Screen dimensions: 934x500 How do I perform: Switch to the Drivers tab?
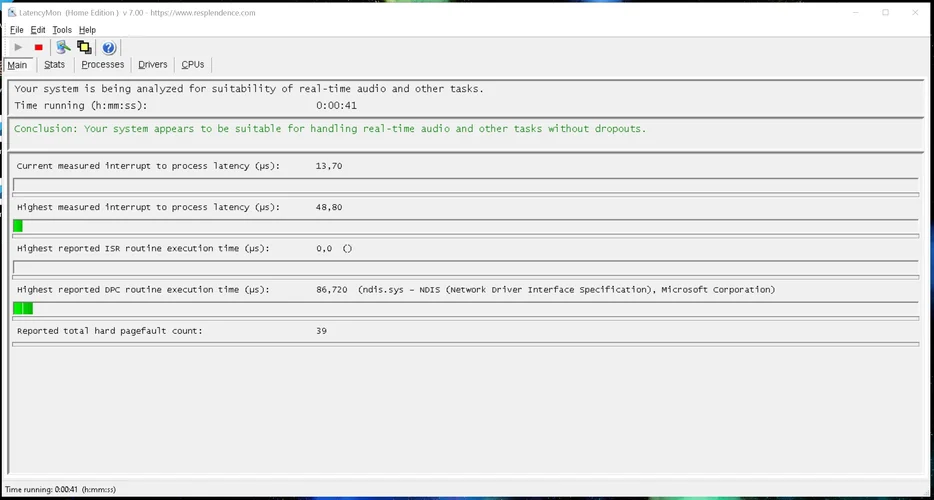point(152,64)
